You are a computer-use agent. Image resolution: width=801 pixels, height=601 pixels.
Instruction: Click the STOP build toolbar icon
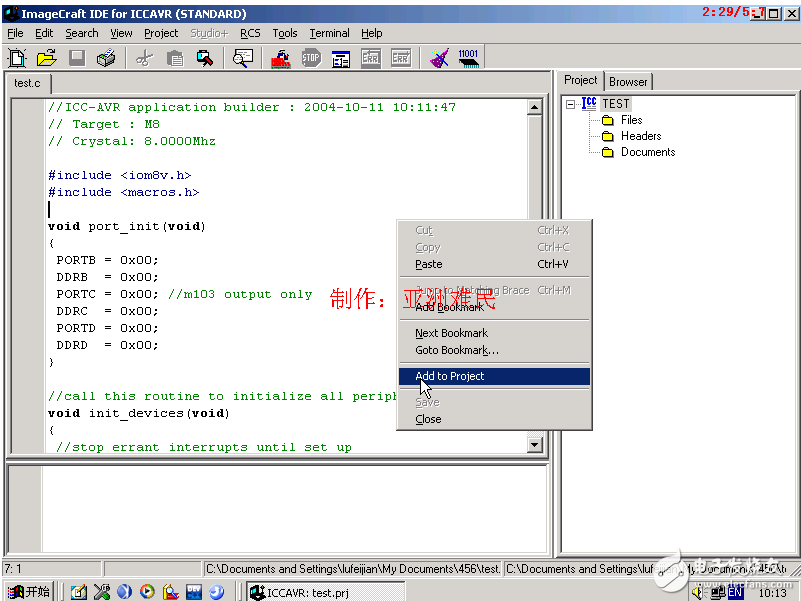coord(311,58)
